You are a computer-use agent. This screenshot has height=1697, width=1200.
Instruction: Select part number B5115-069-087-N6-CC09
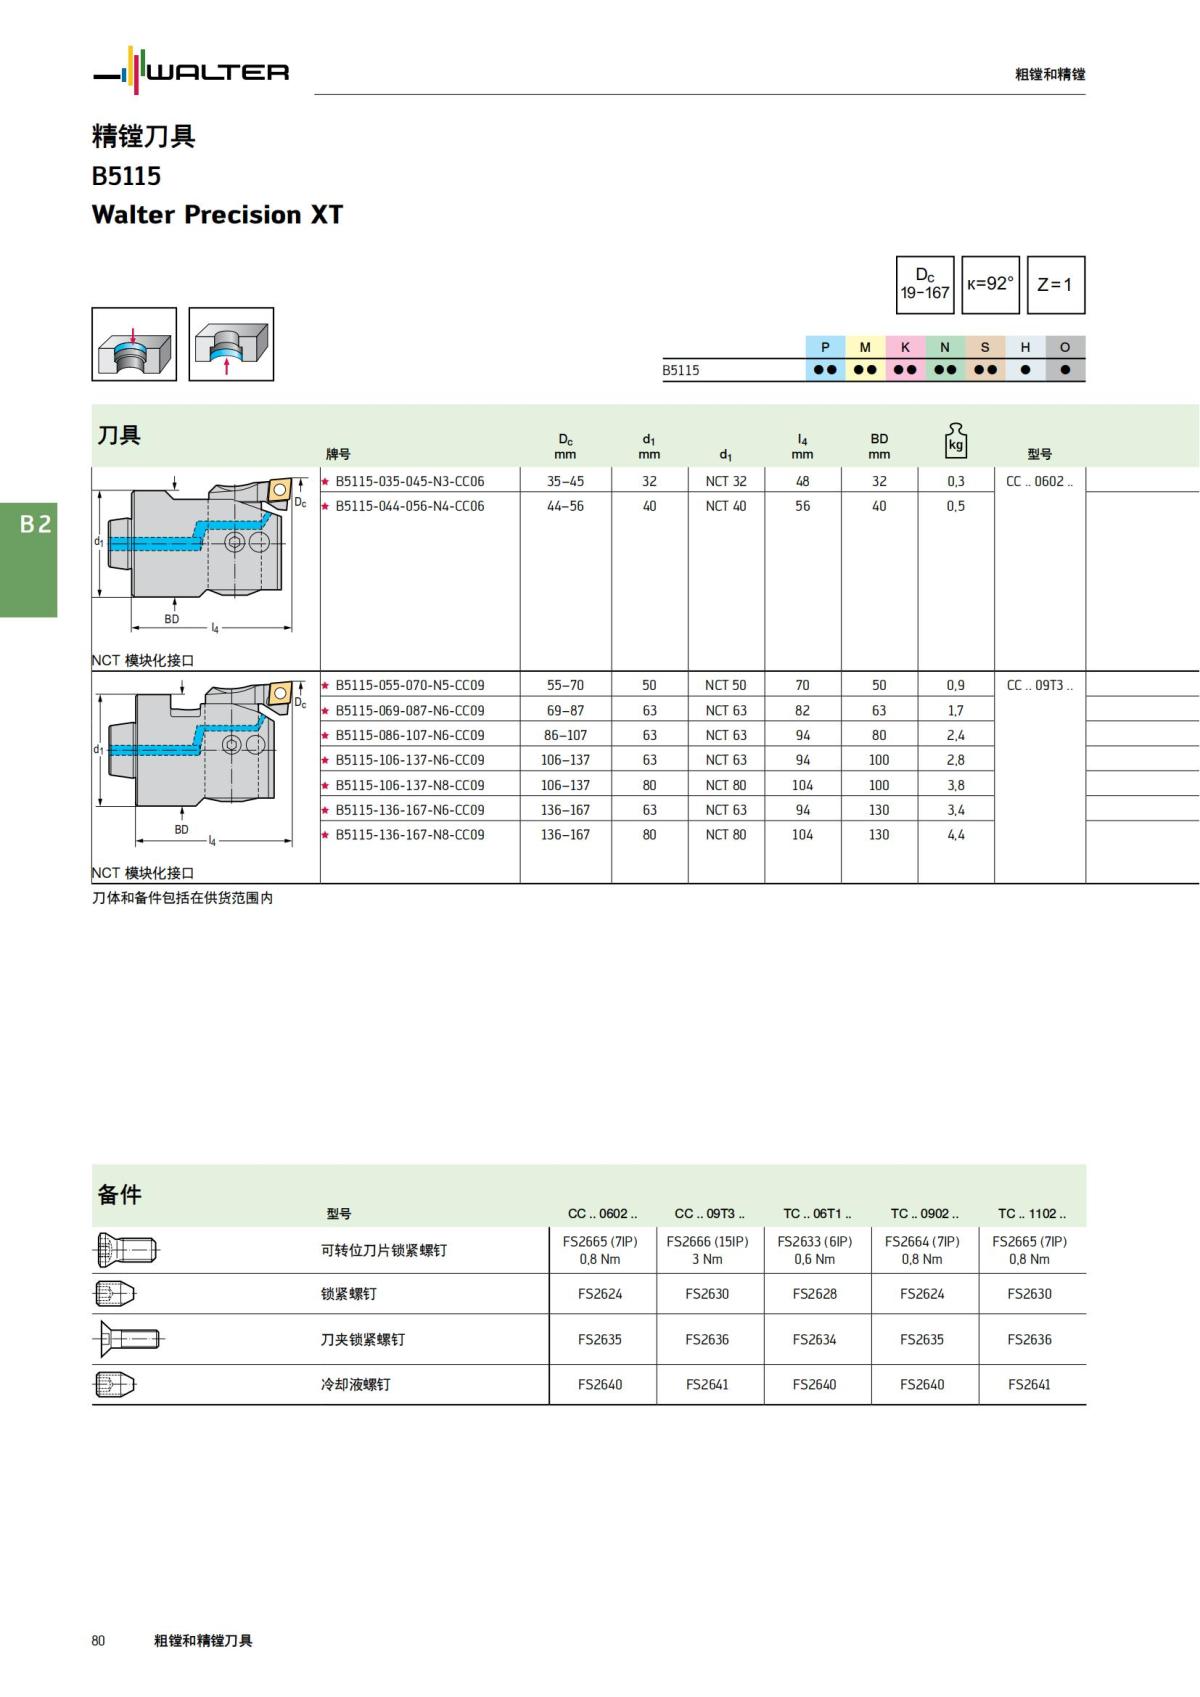(x=410, y=710)
